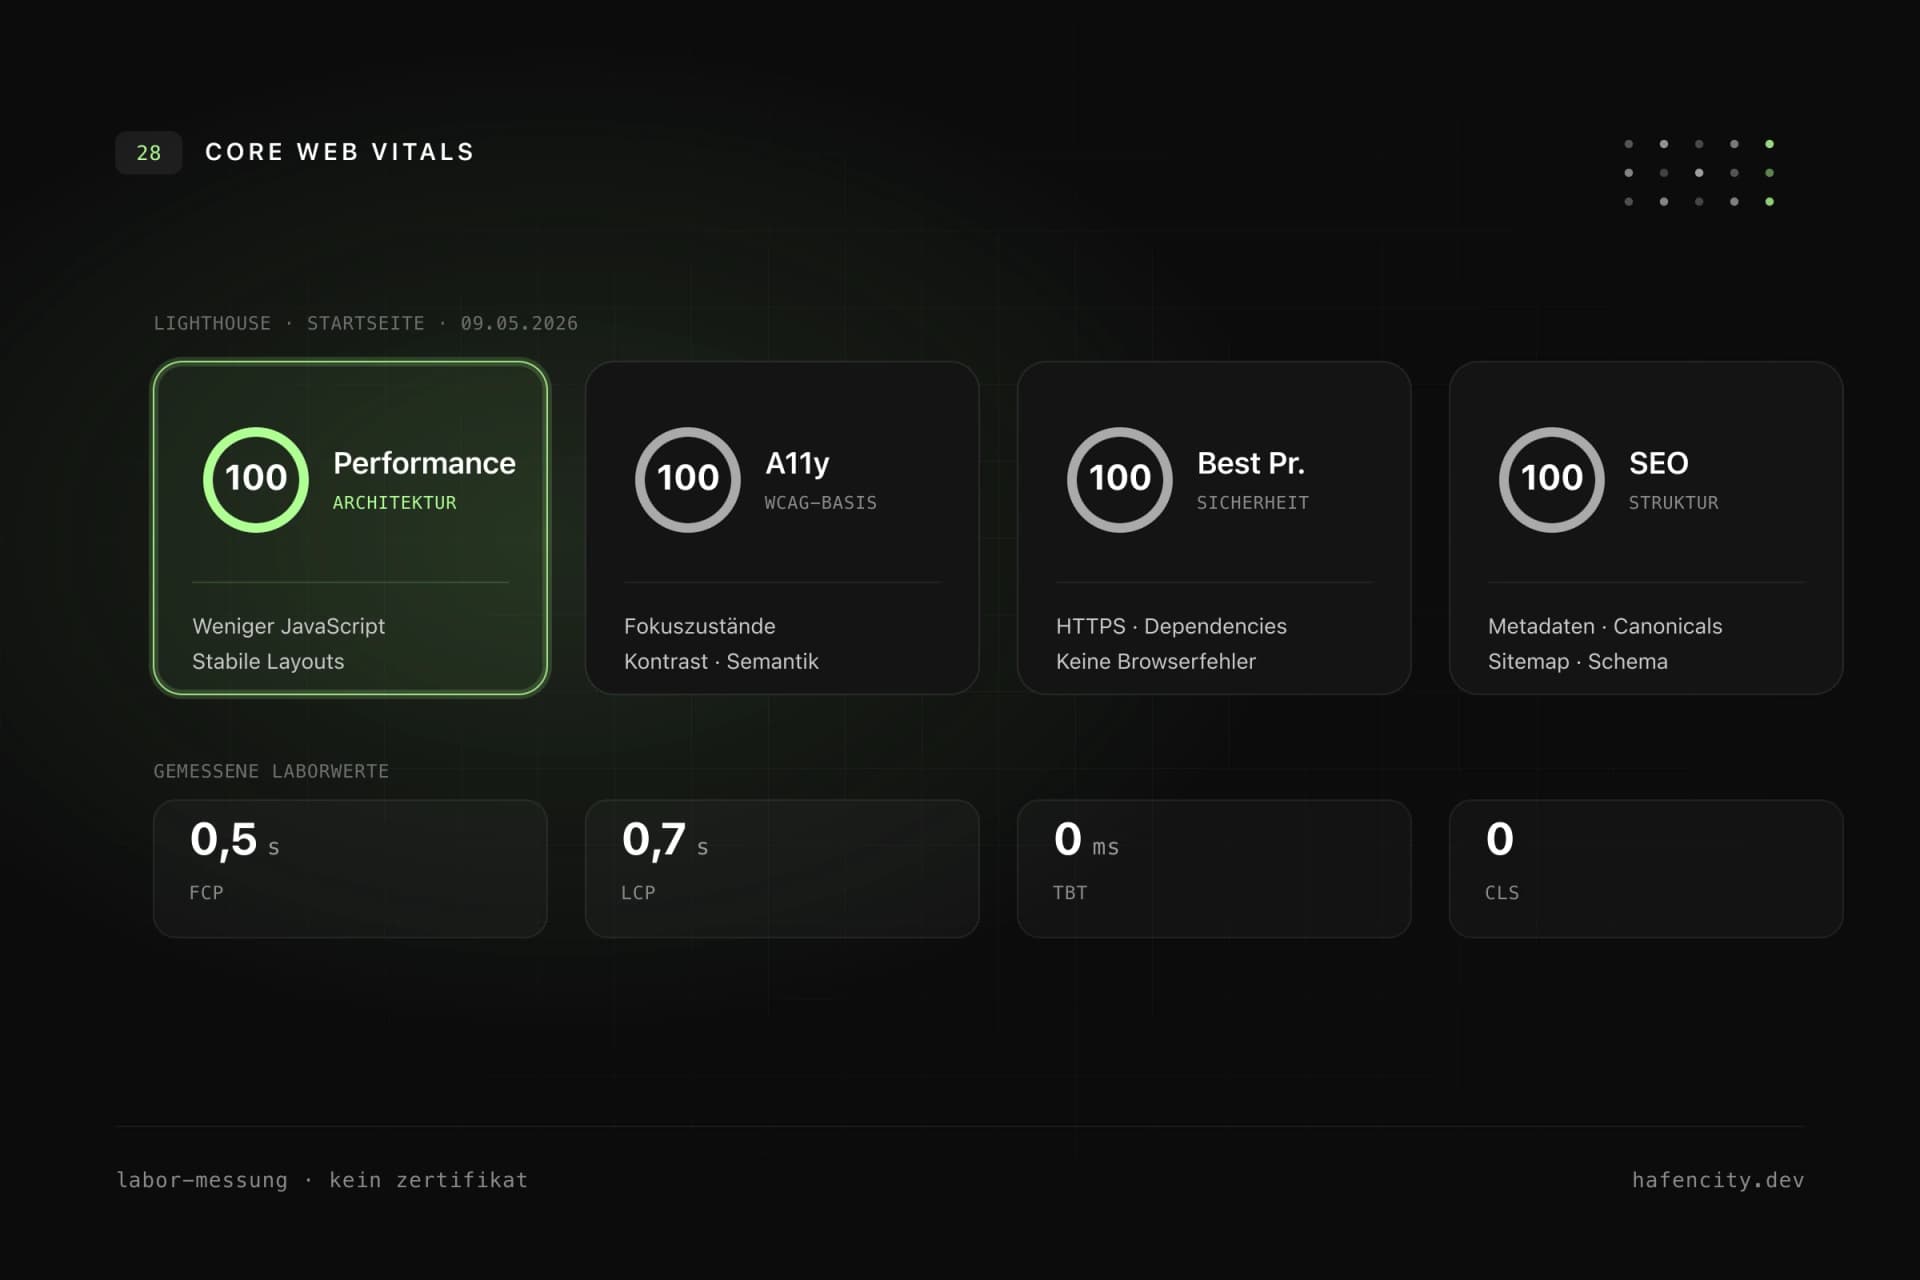Click the SEO 100 score ring
Screen dimensions: 1920x1280
click(1552, 480)
